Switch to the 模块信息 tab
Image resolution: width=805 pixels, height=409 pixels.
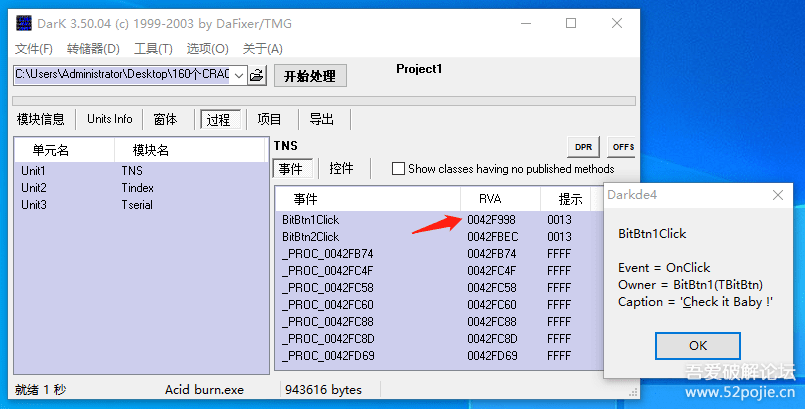pyautogui.click(x=41, y=119)
